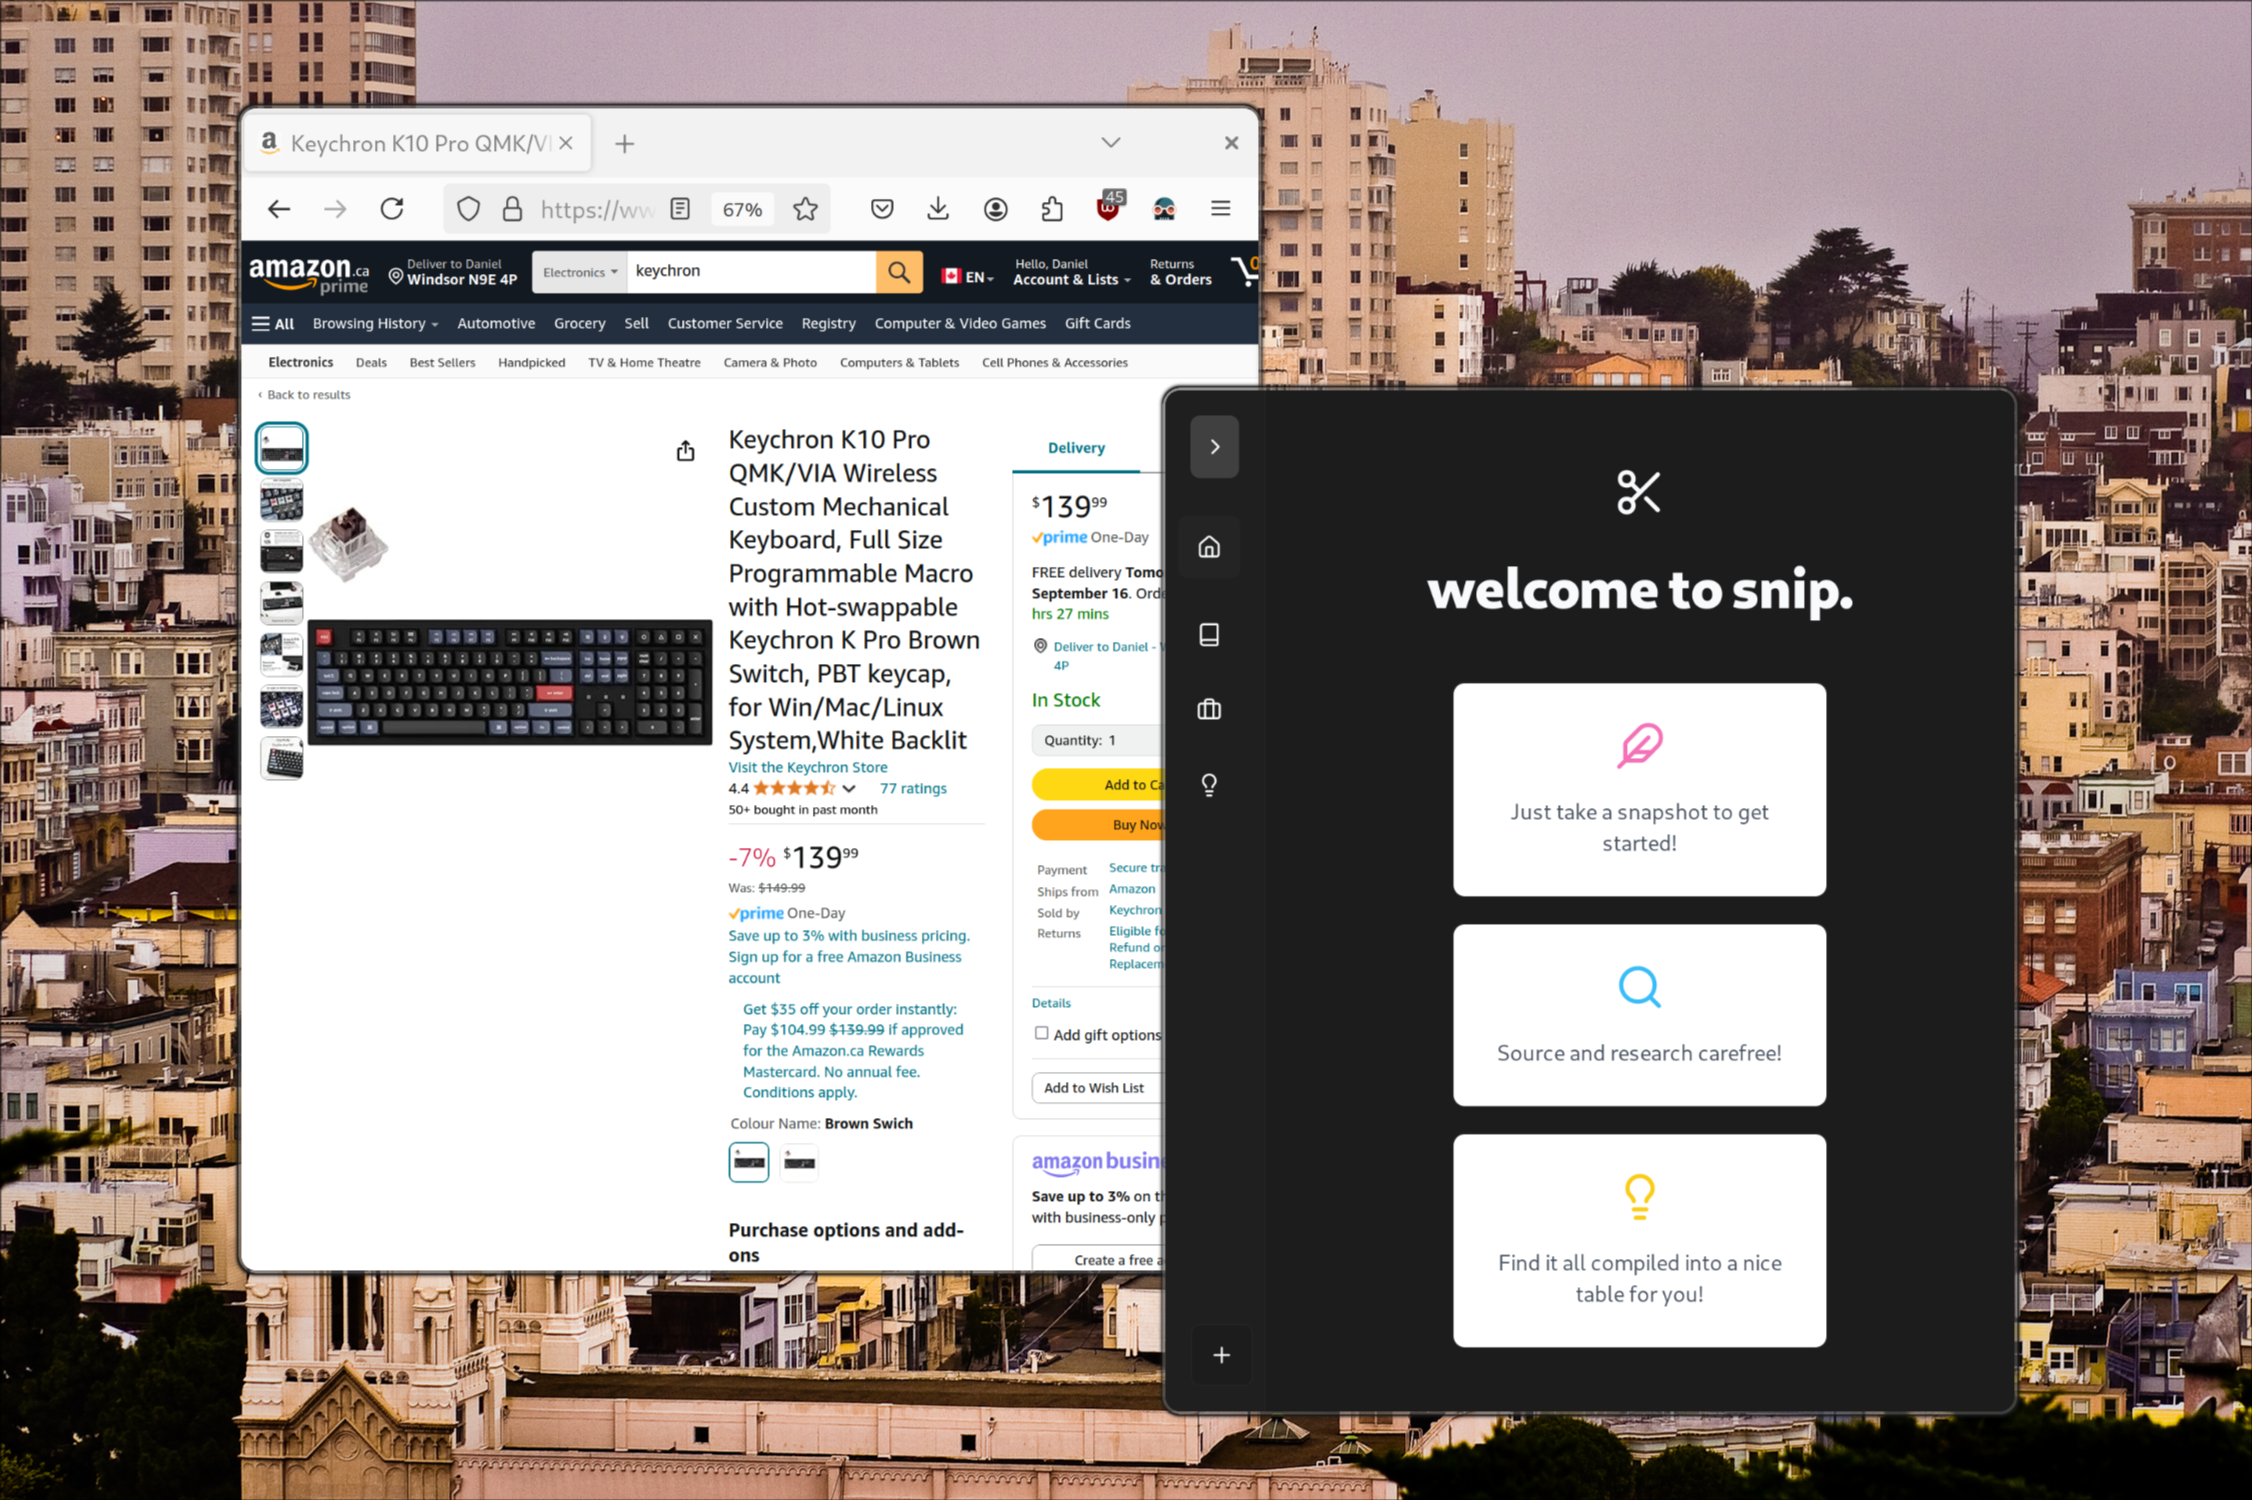Click the briefcase icon in snip sidebar
The height and width of the screenshot is (1500, 2252).
pyautogui.click(x=1209, y=710)
